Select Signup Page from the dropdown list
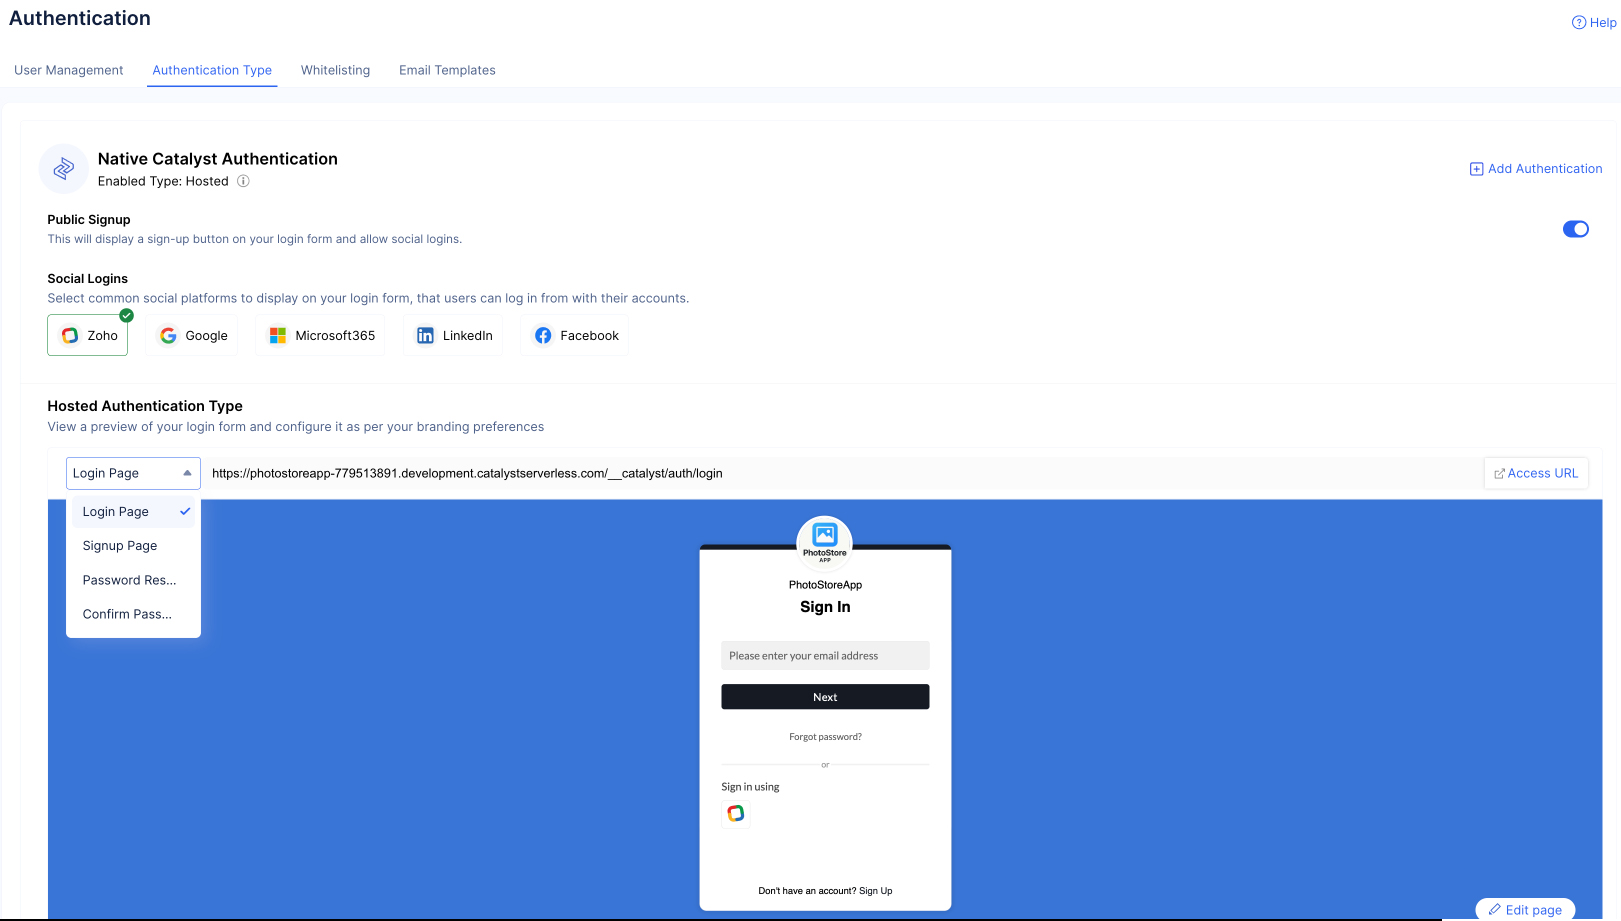1621x921 pixels. [120, 546]
